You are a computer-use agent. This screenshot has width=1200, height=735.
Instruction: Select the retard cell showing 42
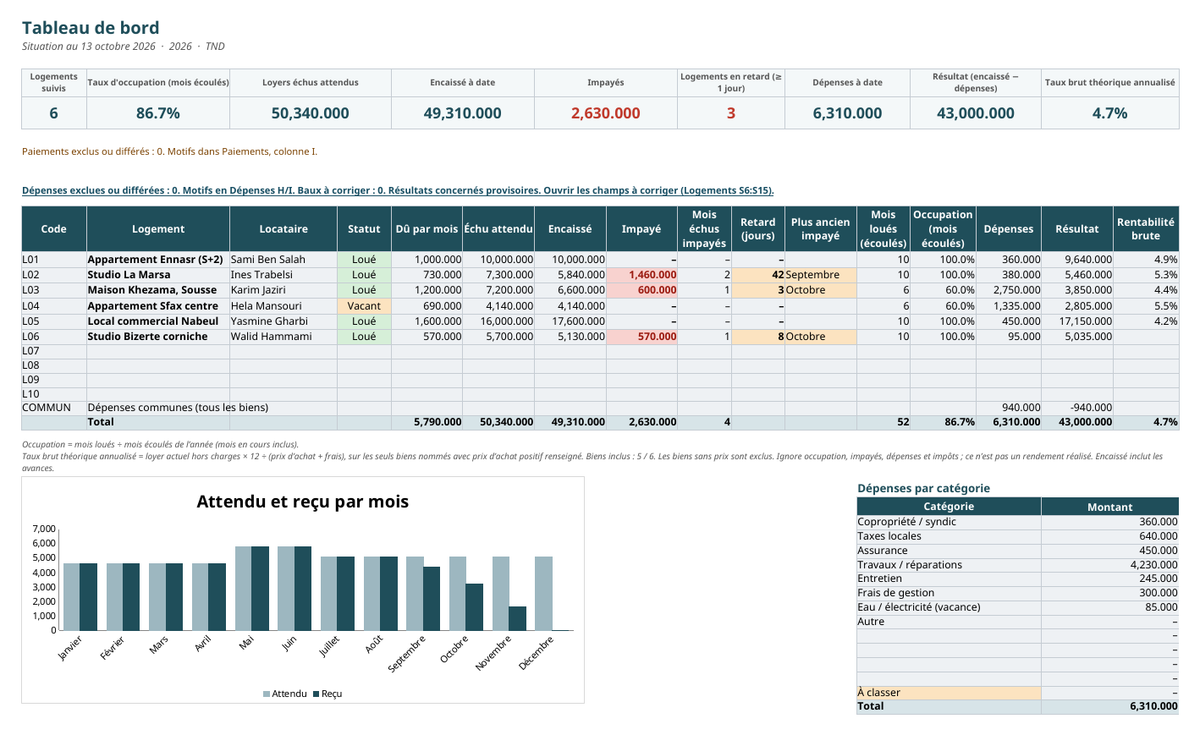pos(759,274)
